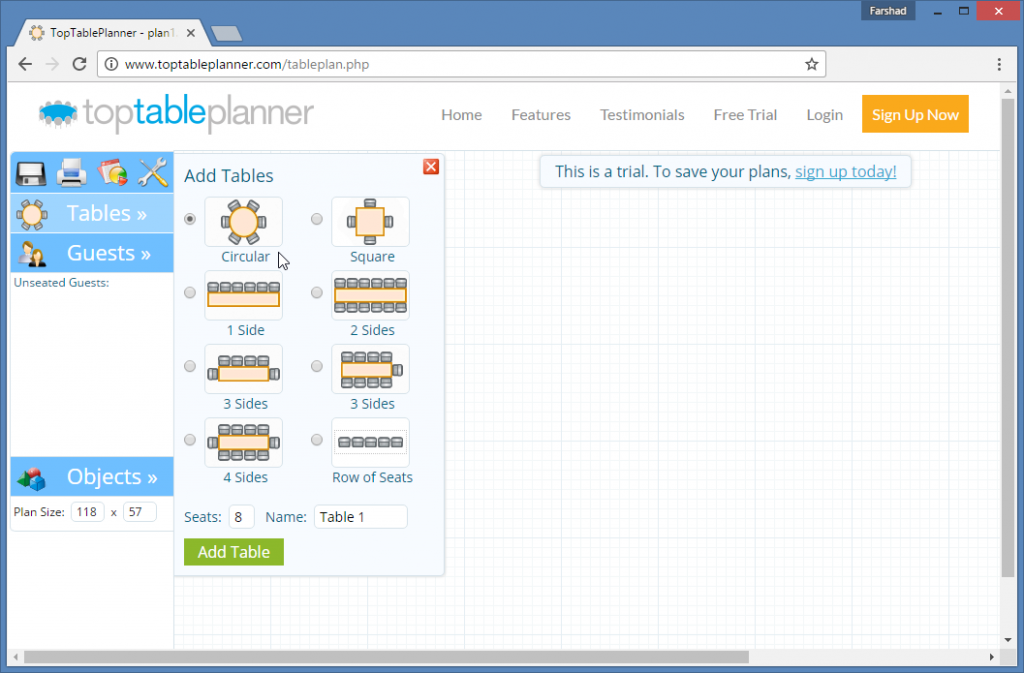The width and height of the screenshot is (1024, 673).
Task: Open the wrench and screwdriver settings icon
Action: (x=153, y=173)
